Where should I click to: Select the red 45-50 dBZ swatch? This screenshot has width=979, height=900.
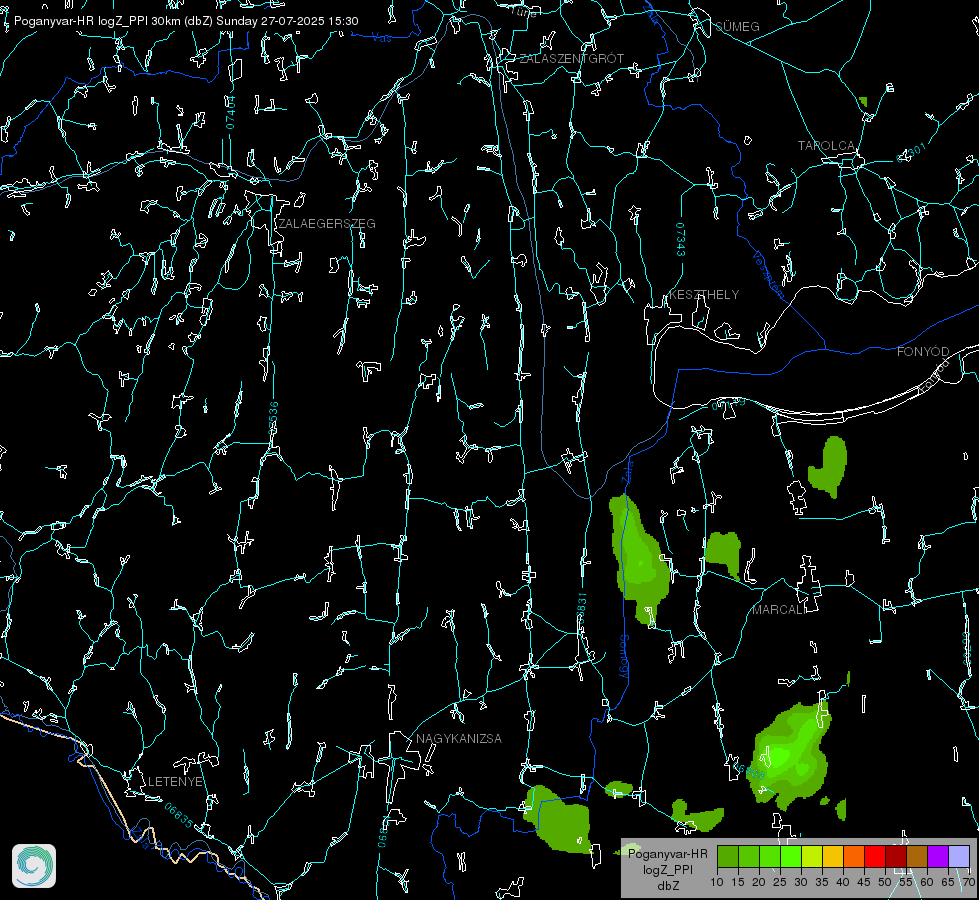(x=875, y=856)
